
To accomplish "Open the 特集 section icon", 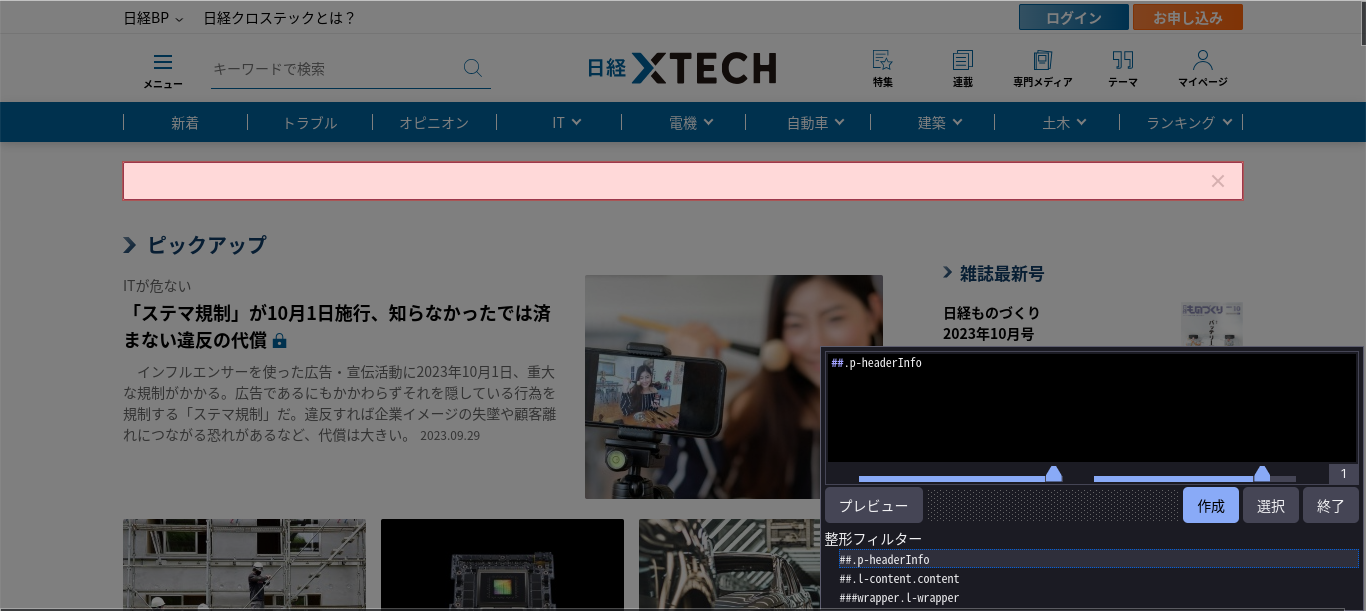I will click(882, 62).
